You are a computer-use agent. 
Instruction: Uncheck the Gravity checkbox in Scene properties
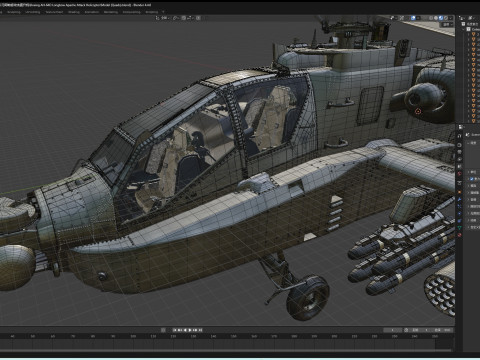[x=472, y=179]
